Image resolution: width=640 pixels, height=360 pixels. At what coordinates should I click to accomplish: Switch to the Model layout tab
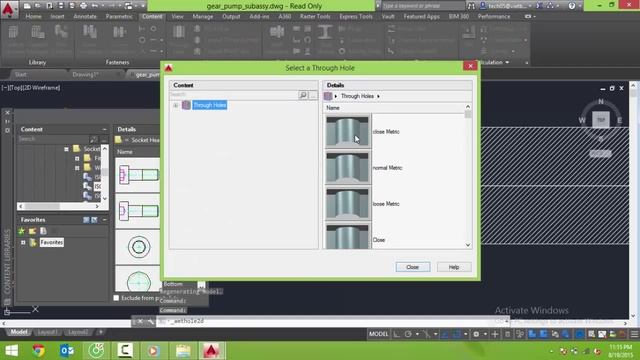click(19, 332)
